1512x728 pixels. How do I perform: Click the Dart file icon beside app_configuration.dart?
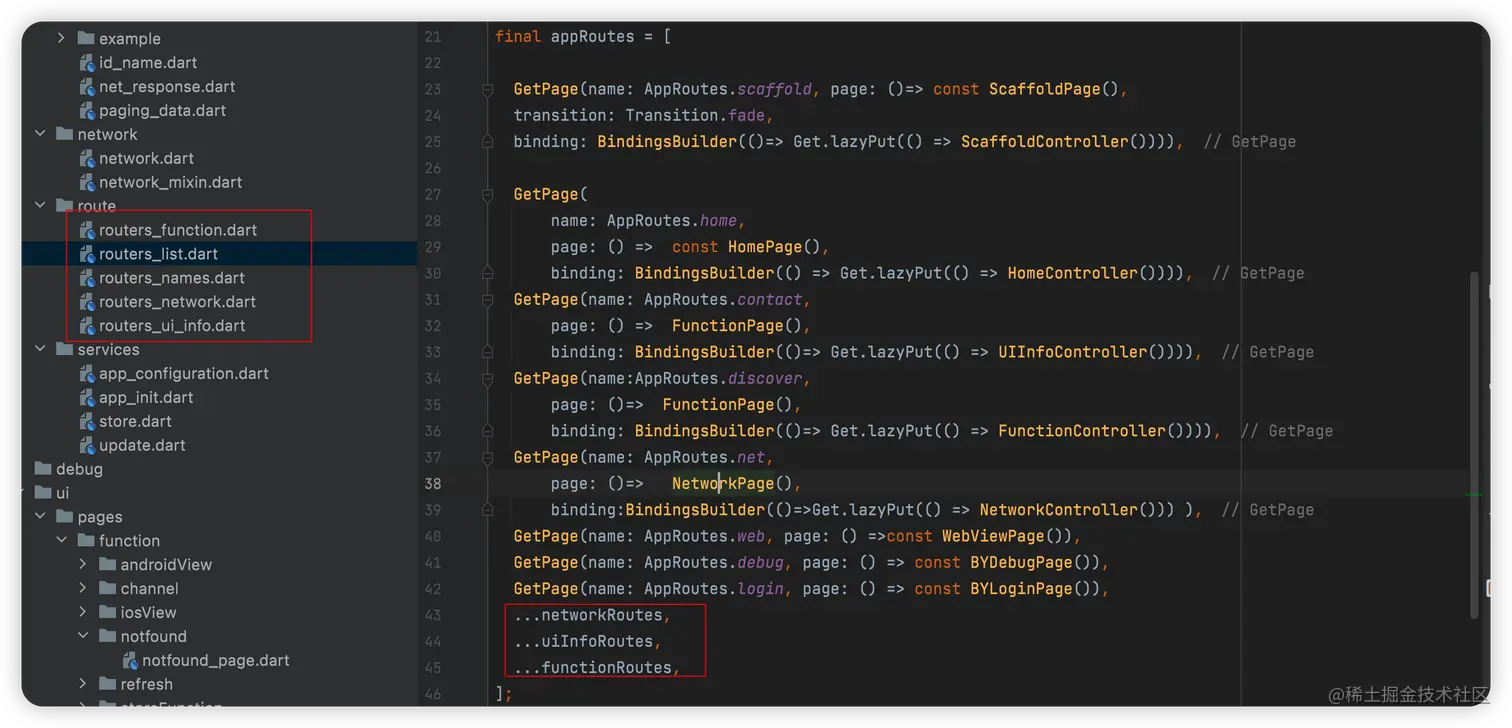[x=87, y=373]
